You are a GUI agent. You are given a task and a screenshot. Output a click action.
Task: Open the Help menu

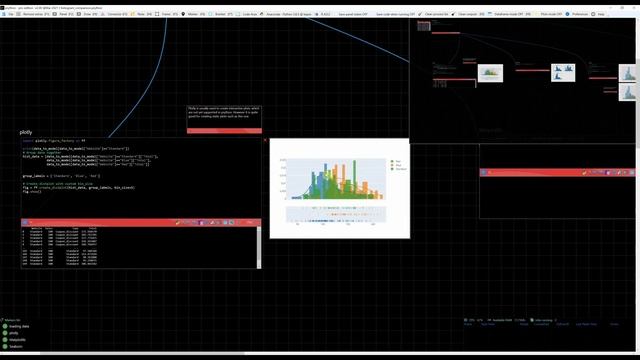[598, 14]
